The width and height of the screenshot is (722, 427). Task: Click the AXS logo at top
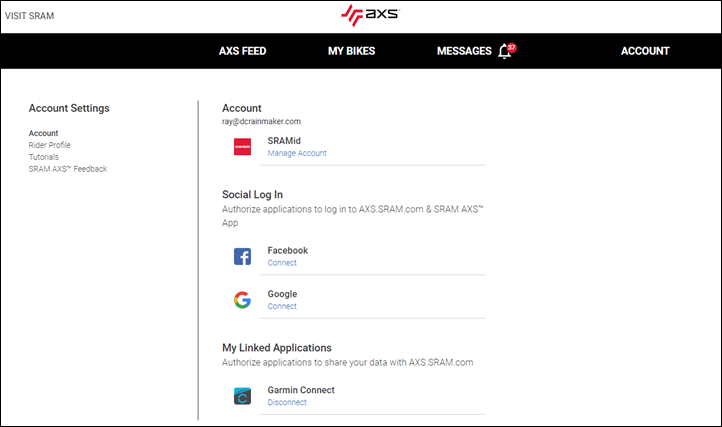(x=370, y=15)
